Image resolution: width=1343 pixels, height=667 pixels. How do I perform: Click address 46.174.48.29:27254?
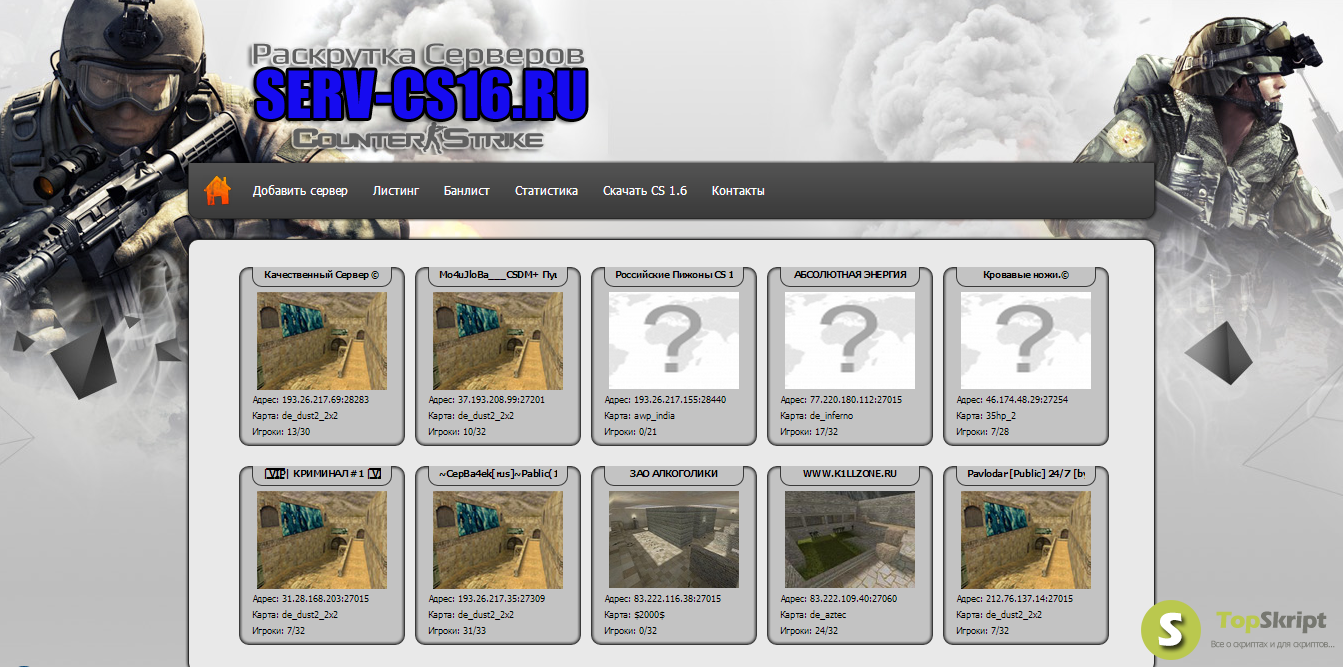(x=1027, y=399)
